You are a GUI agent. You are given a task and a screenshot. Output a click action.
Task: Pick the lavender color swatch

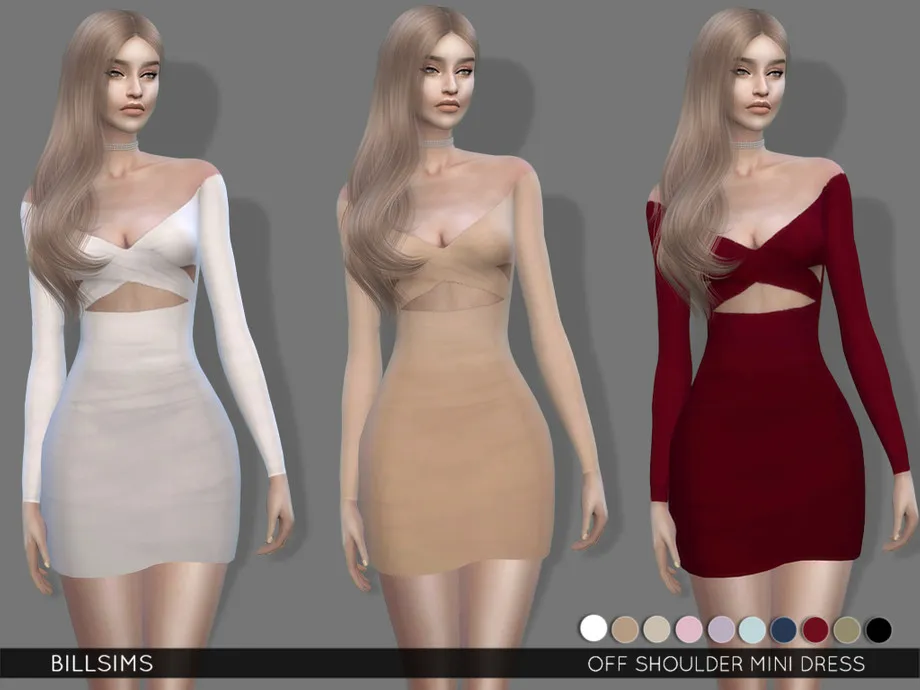click(x=720, y=628)
